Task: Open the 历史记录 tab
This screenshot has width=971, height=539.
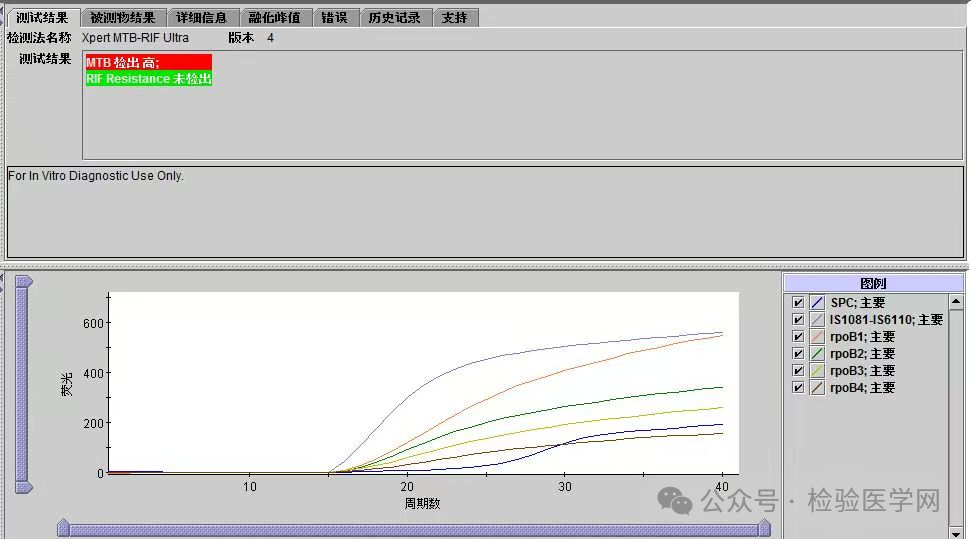Action: 394,18
